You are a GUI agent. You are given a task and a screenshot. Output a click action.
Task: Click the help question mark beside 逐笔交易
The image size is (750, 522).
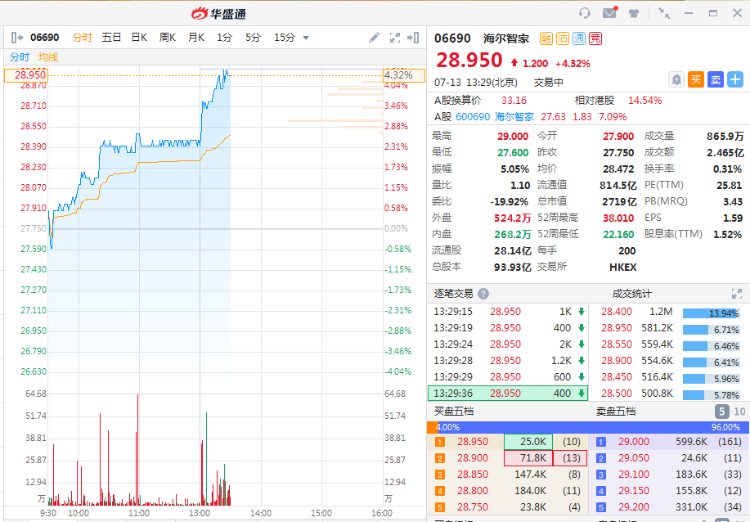point(483,293)
